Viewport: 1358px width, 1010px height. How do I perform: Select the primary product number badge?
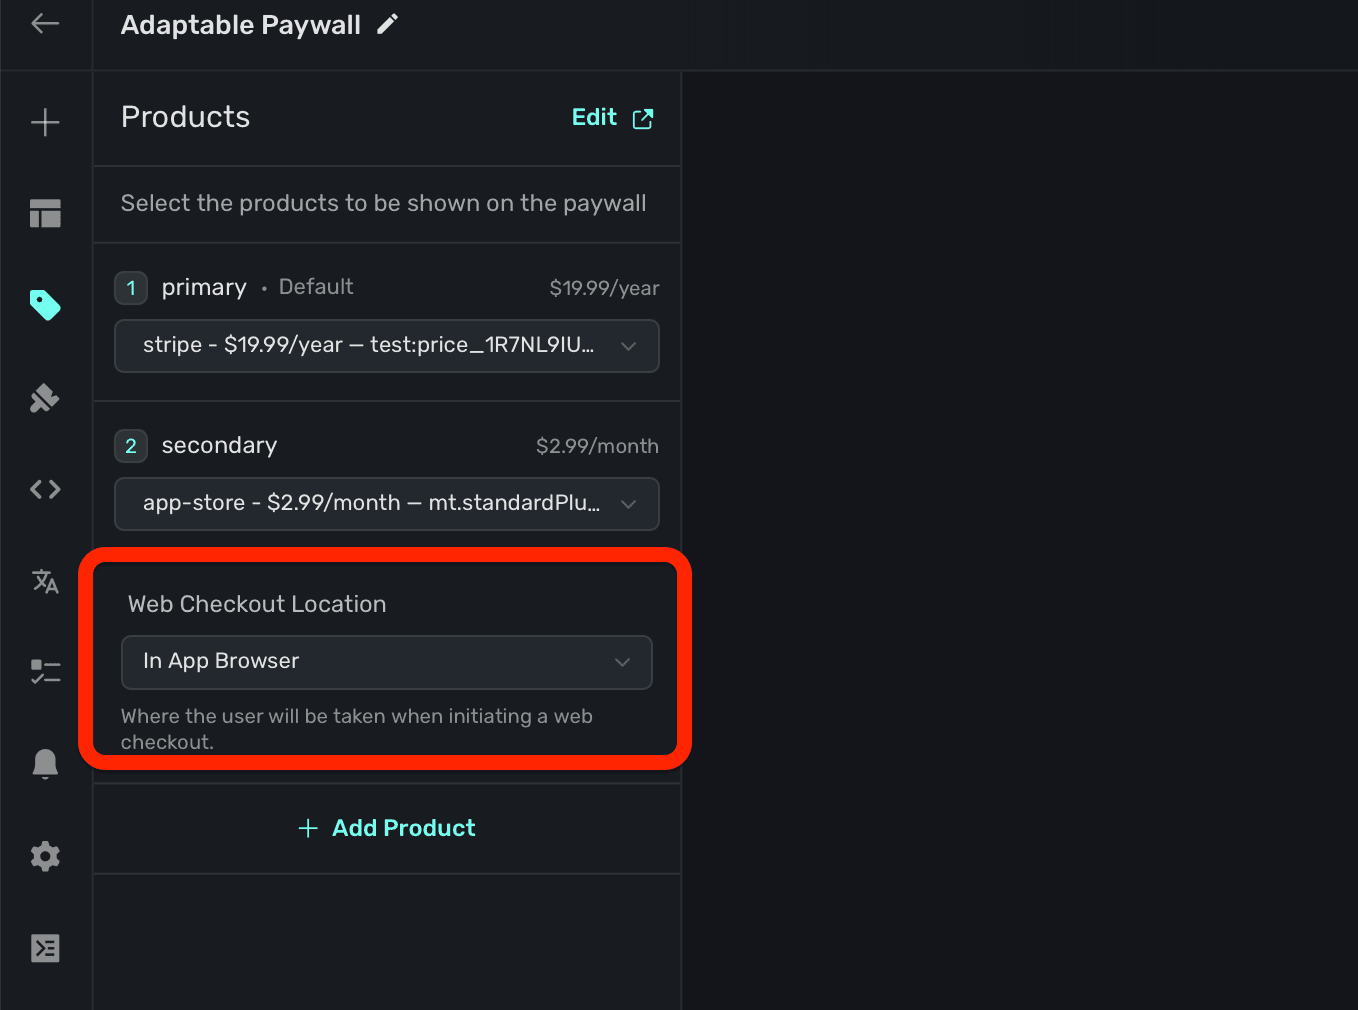(131, 288)
